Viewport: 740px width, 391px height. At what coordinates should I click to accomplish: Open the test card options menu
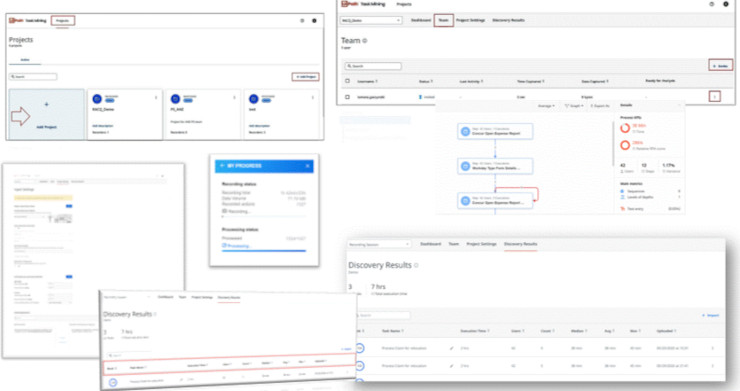point(313,98)
